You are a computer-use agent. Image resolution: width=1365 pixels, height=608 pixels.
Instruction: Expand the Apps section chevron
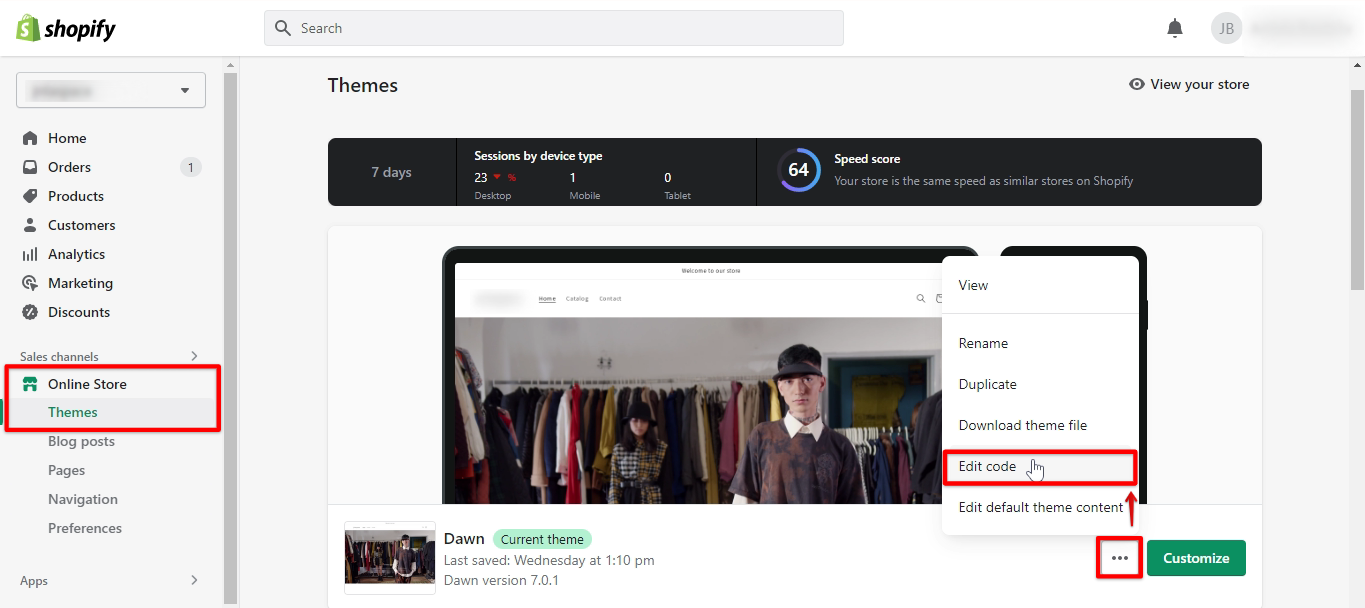click(194, 580)
